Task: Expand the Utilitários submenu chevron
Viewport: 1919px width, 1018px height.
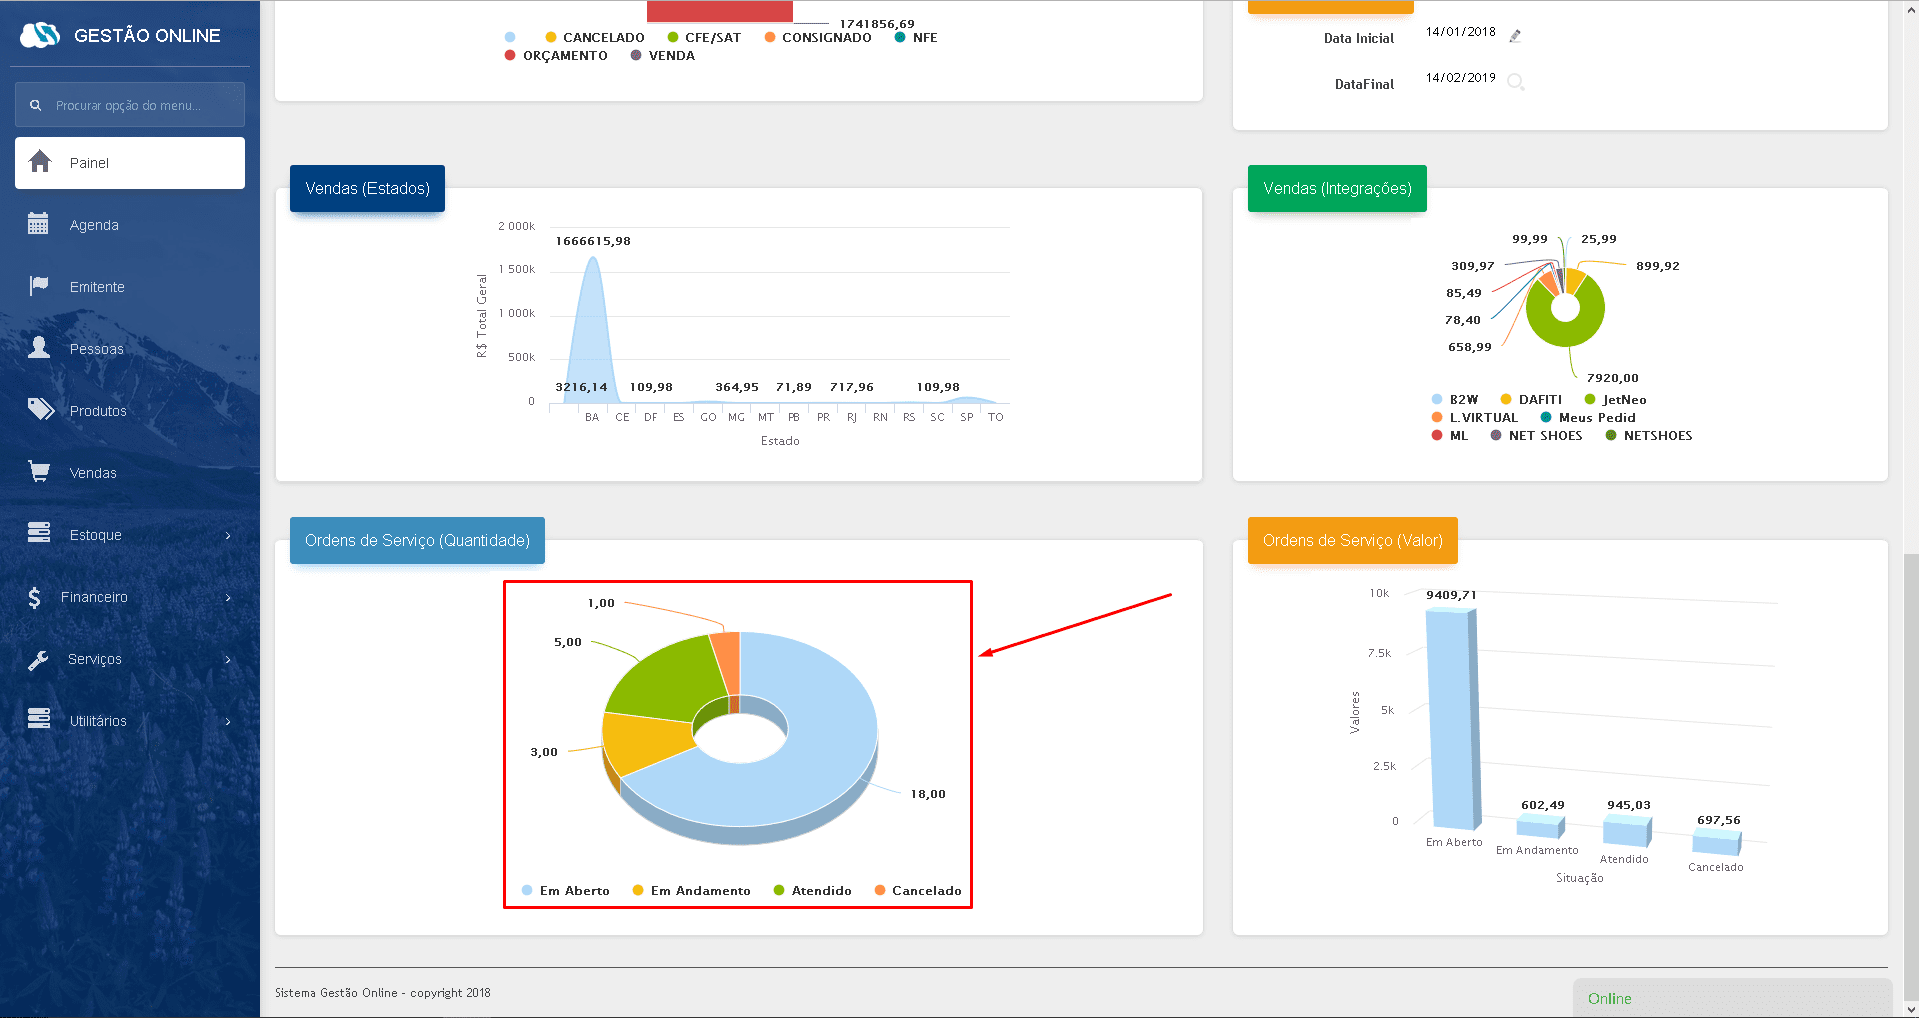Action: tap(228, 721)
